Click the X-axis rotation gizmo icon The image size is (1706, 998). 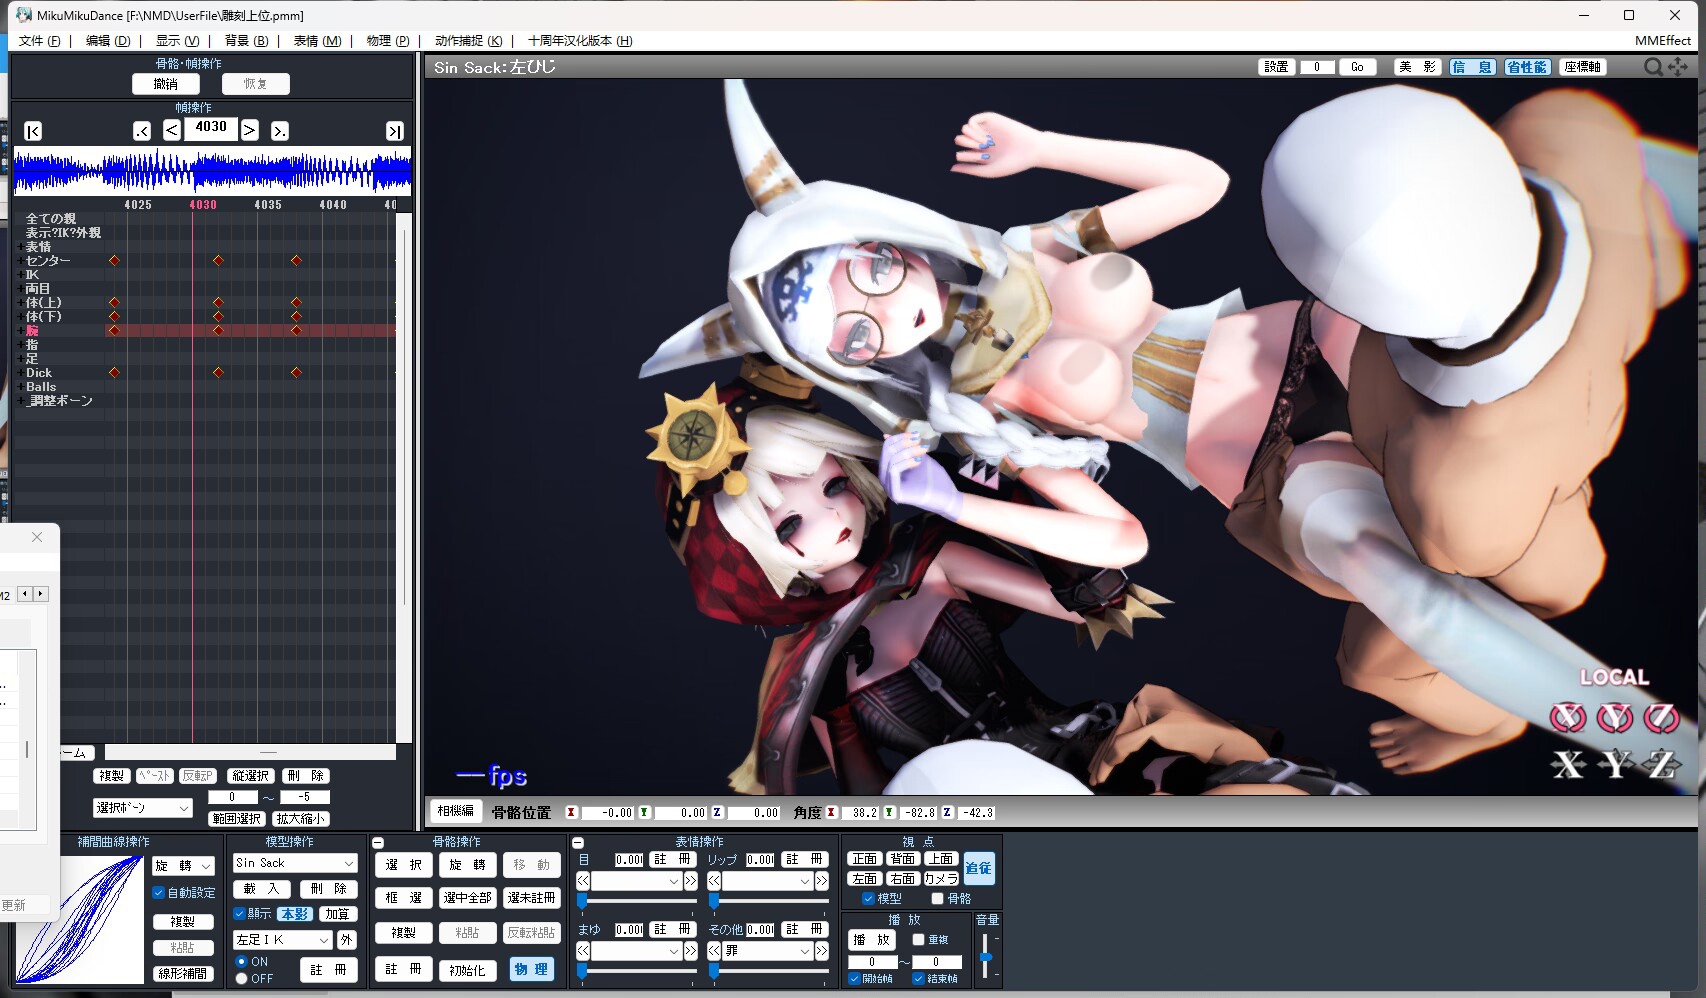[1567, 716]
